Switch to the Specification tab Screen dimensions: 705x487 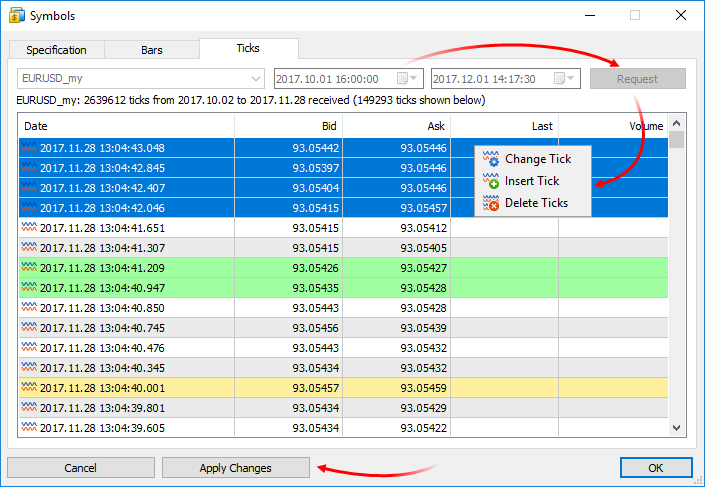pyautogui.click(x=56, y=50)
